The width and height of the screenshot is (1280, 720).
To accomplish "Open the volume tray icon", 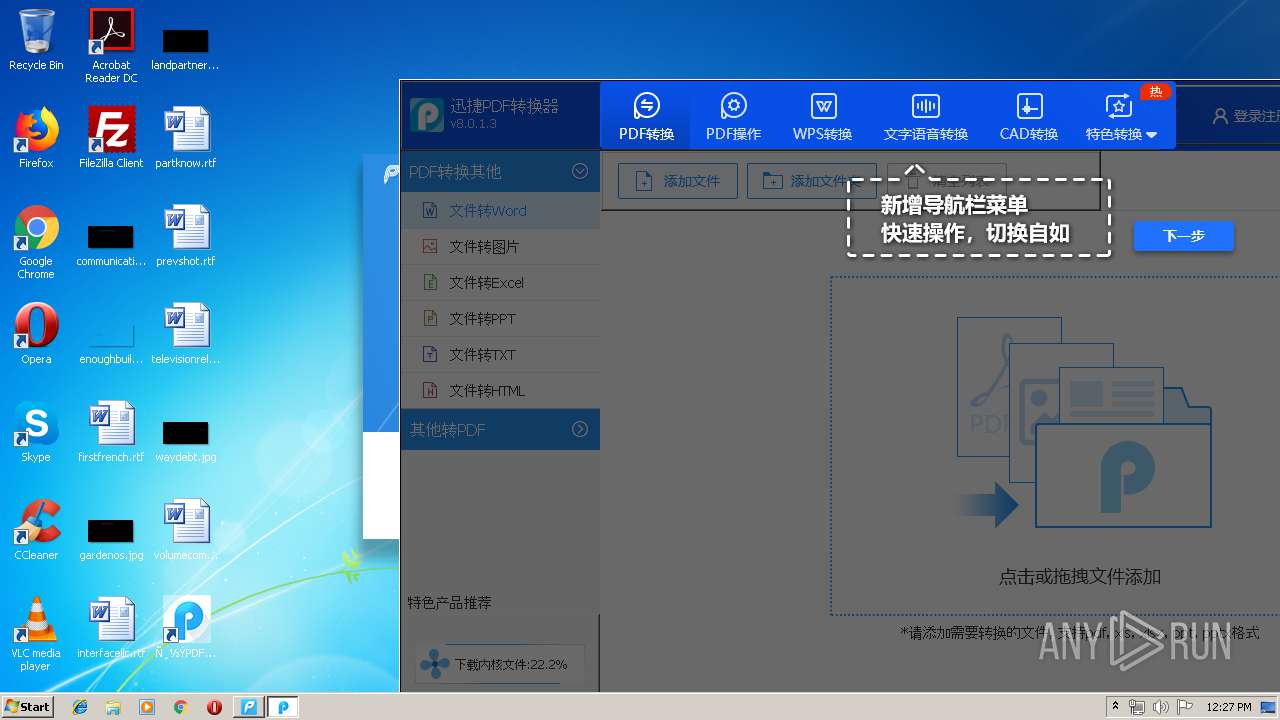I will [1160, 707].
